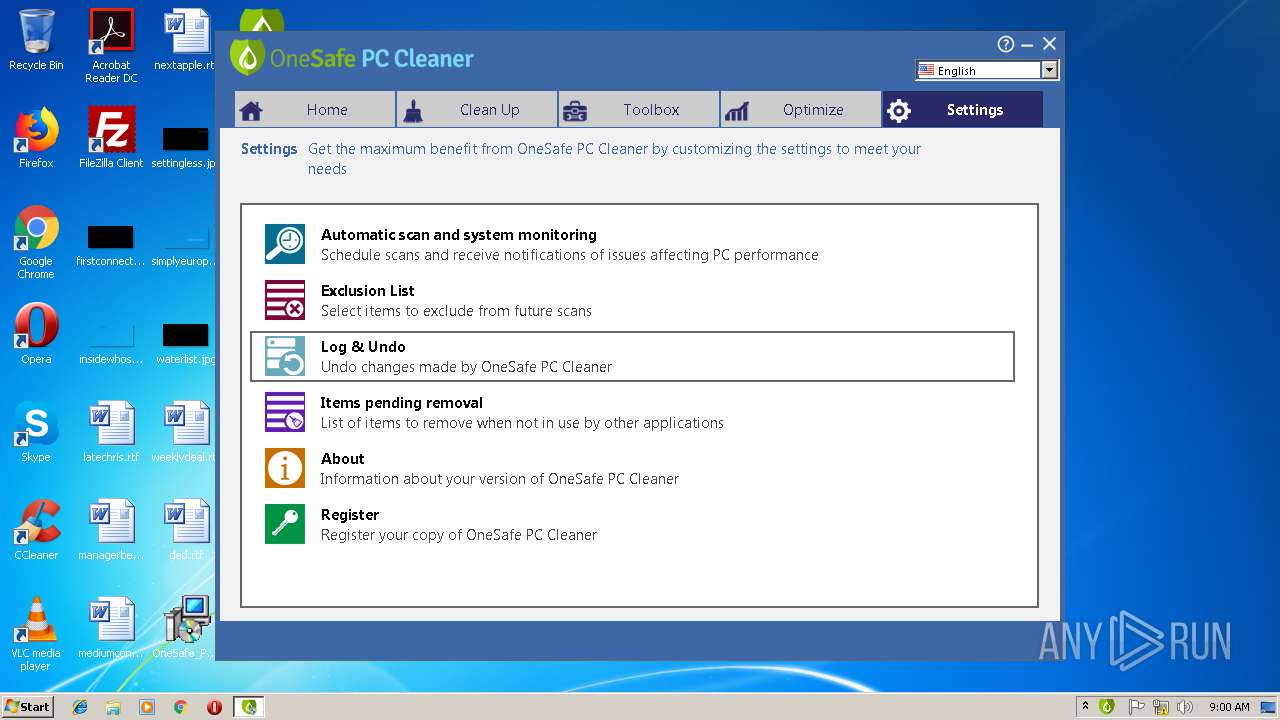Open Items pending removal list

632,412
